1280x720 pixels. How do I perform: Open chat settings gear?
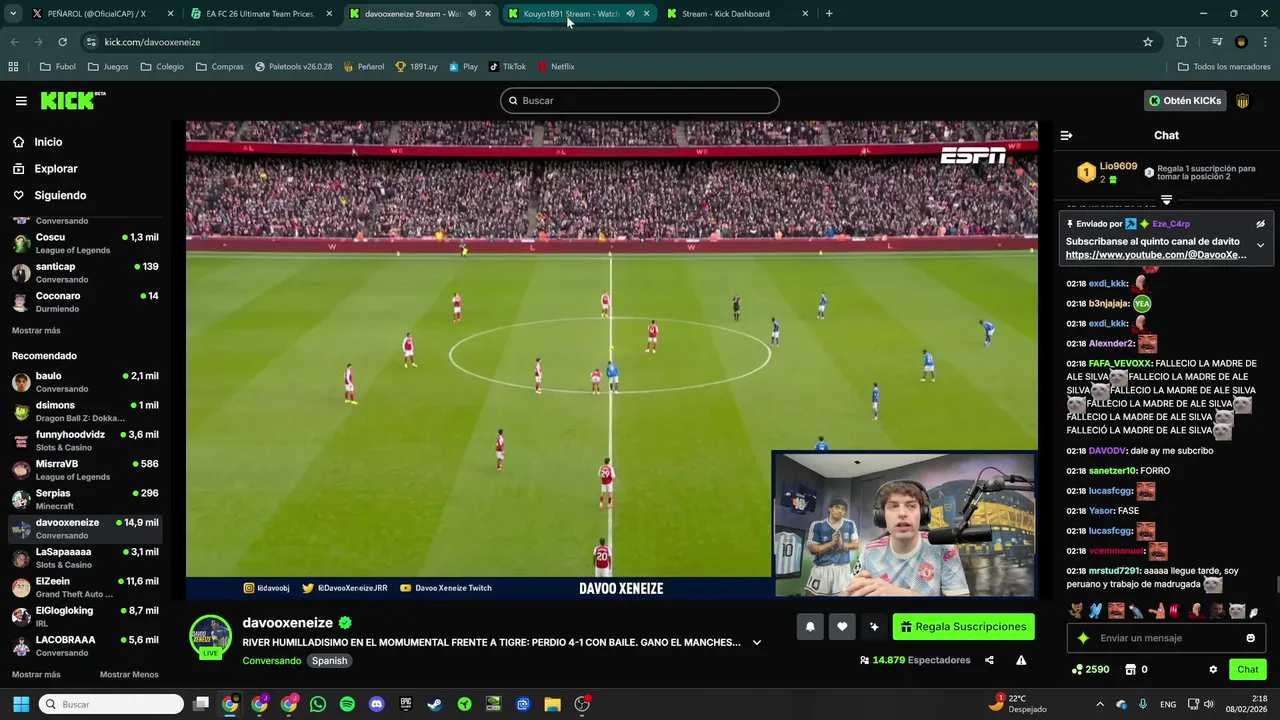(x=1213, y=670)
